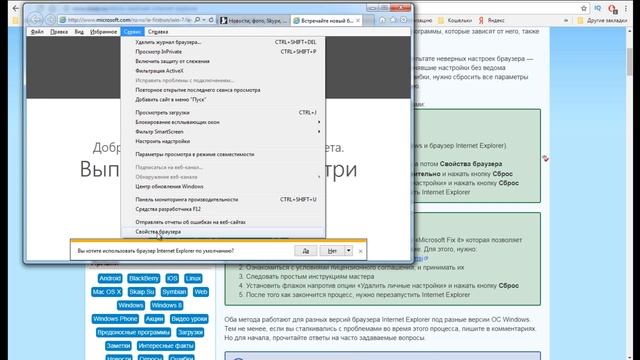
Task: Open the Яндекс bookmark
Action: [x=492, y=20]
